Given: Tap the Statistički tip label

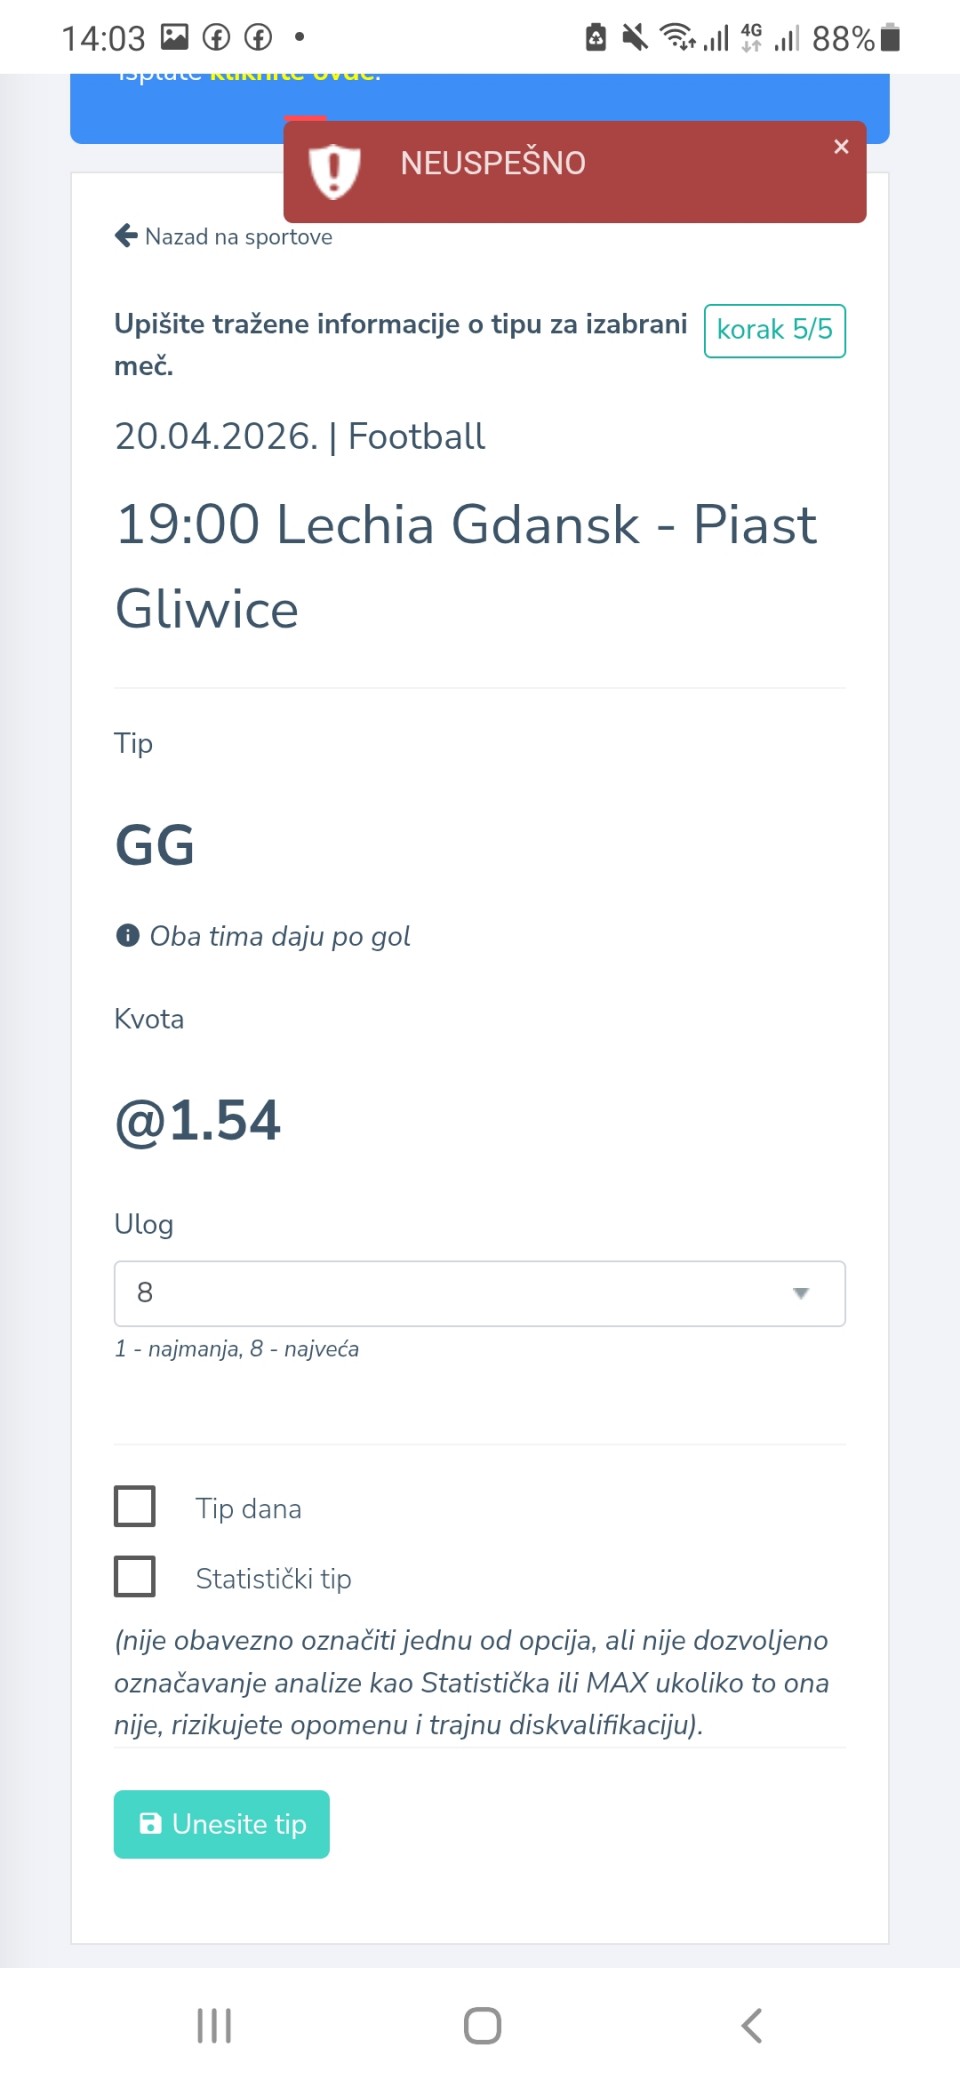Looking at the screenshot, I should point(273,1579).
